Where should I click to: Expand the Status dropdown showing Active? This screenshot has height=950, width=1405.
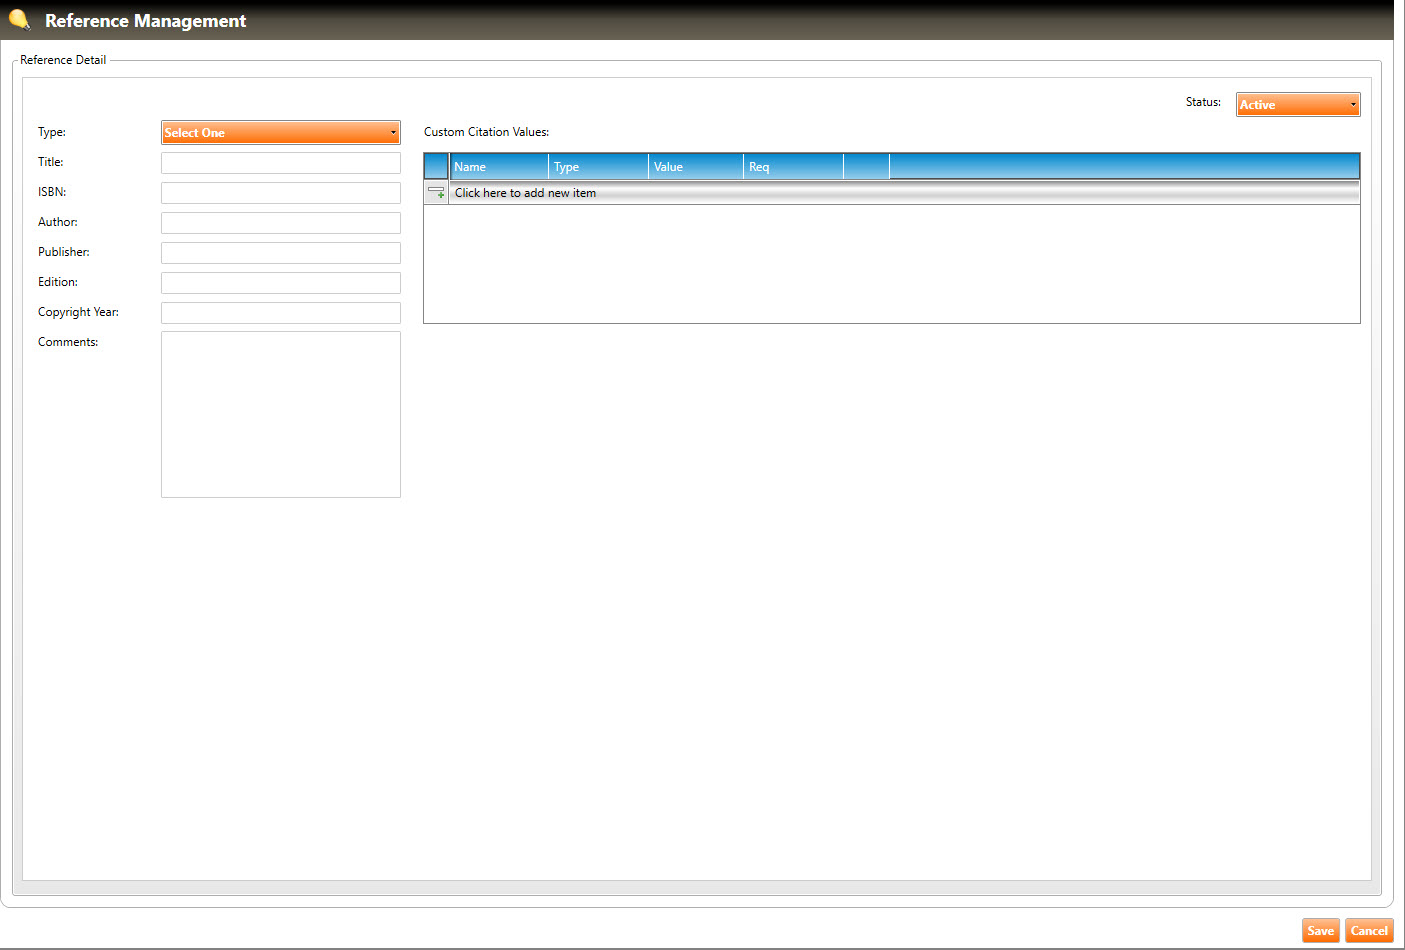point(1297,104)
